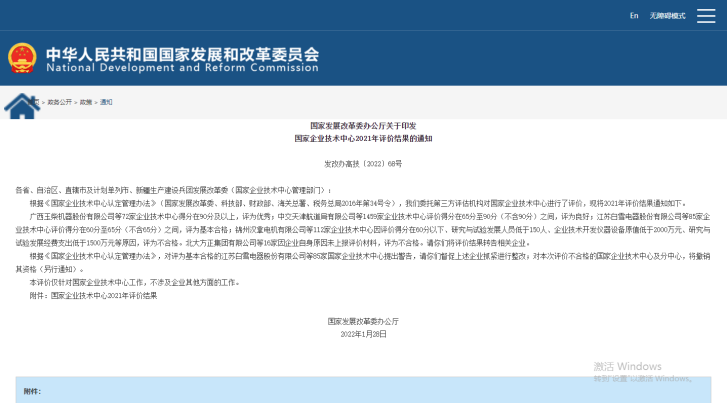727x403 pixels.
Task: Click the notice title line 国家发展改革委办公厅关于印发
Action: [363, 126]
